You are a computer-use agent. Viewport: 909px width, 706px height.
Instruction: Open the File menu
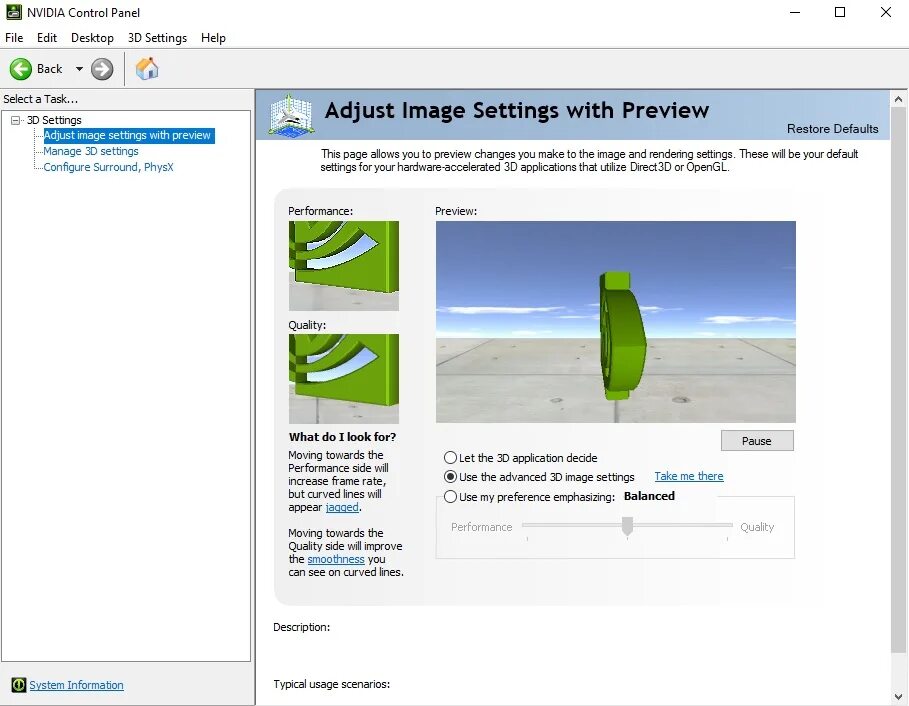tap(14, 38)
